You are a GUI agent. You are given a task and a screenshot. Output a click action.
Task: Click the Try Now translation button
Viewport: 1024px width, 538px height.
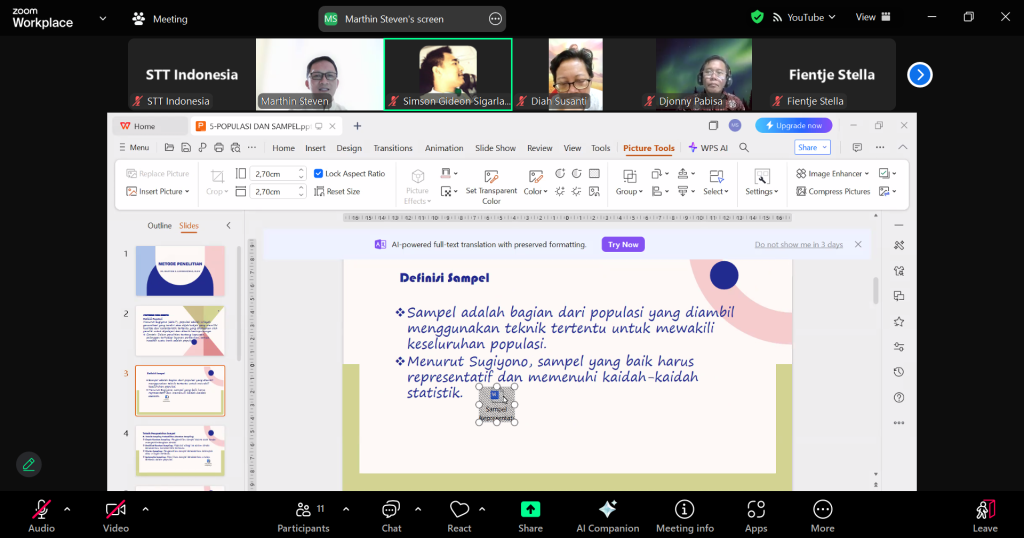(x=623, y=244)
